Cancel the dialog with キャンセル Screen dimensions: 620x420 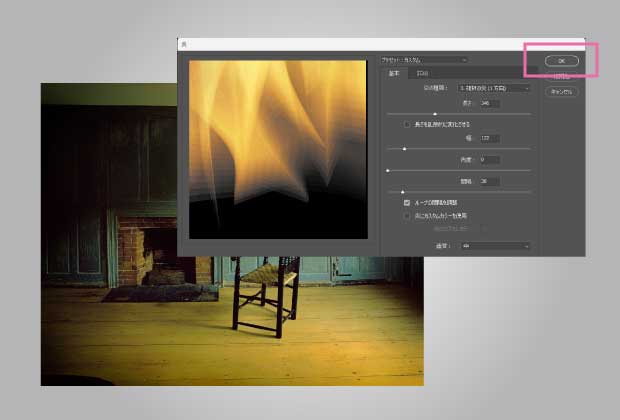pyautogui.click(x=562, y=91)
